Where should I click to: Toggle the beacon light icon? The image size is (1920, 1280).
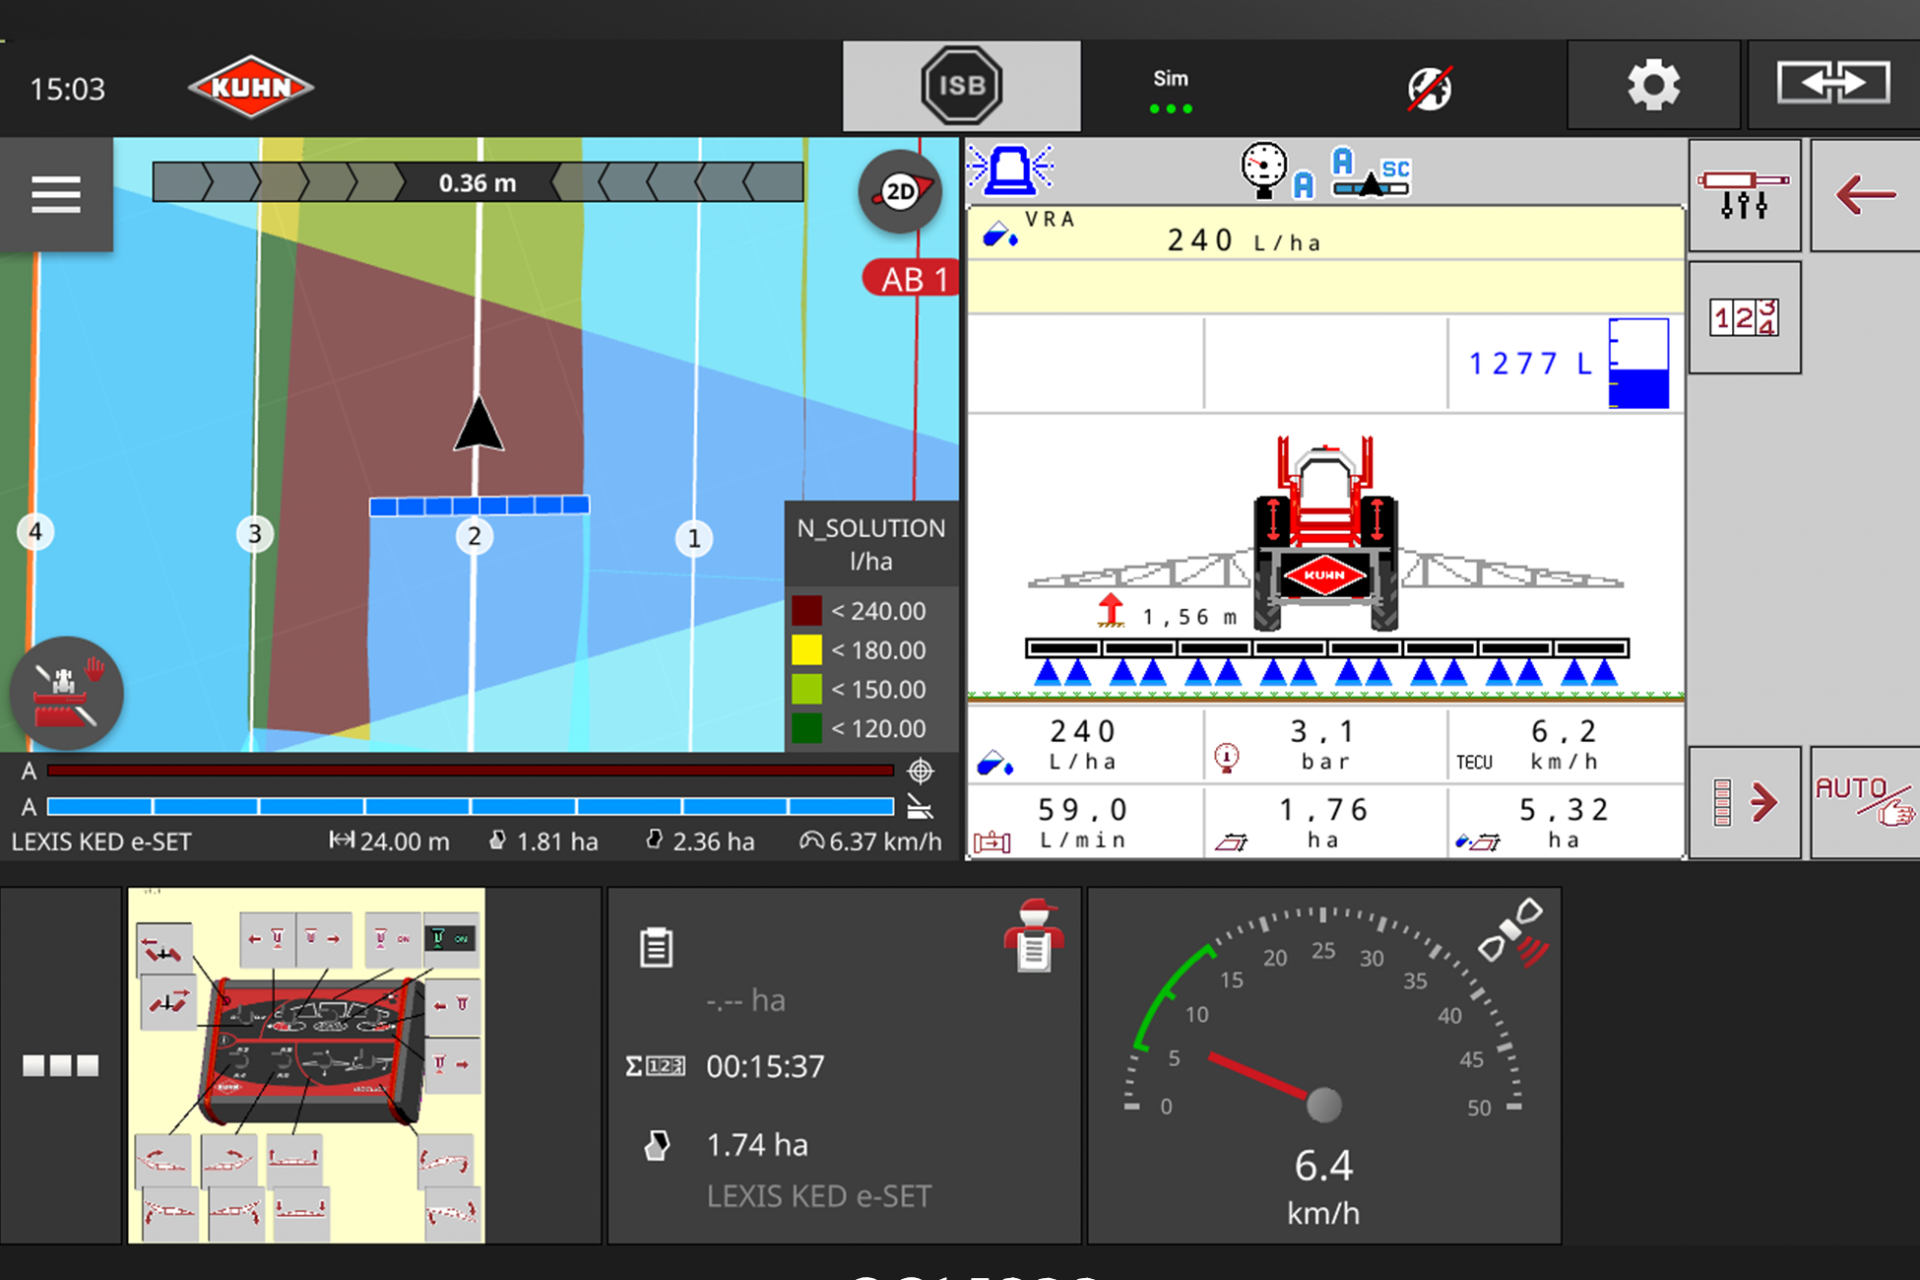pos(1010,170)
